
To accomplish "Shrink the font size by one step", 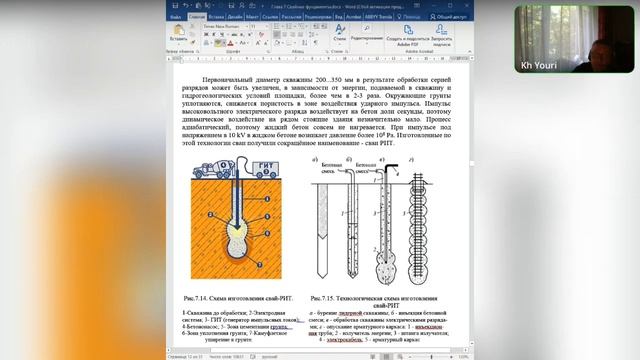I will [266, 42].
